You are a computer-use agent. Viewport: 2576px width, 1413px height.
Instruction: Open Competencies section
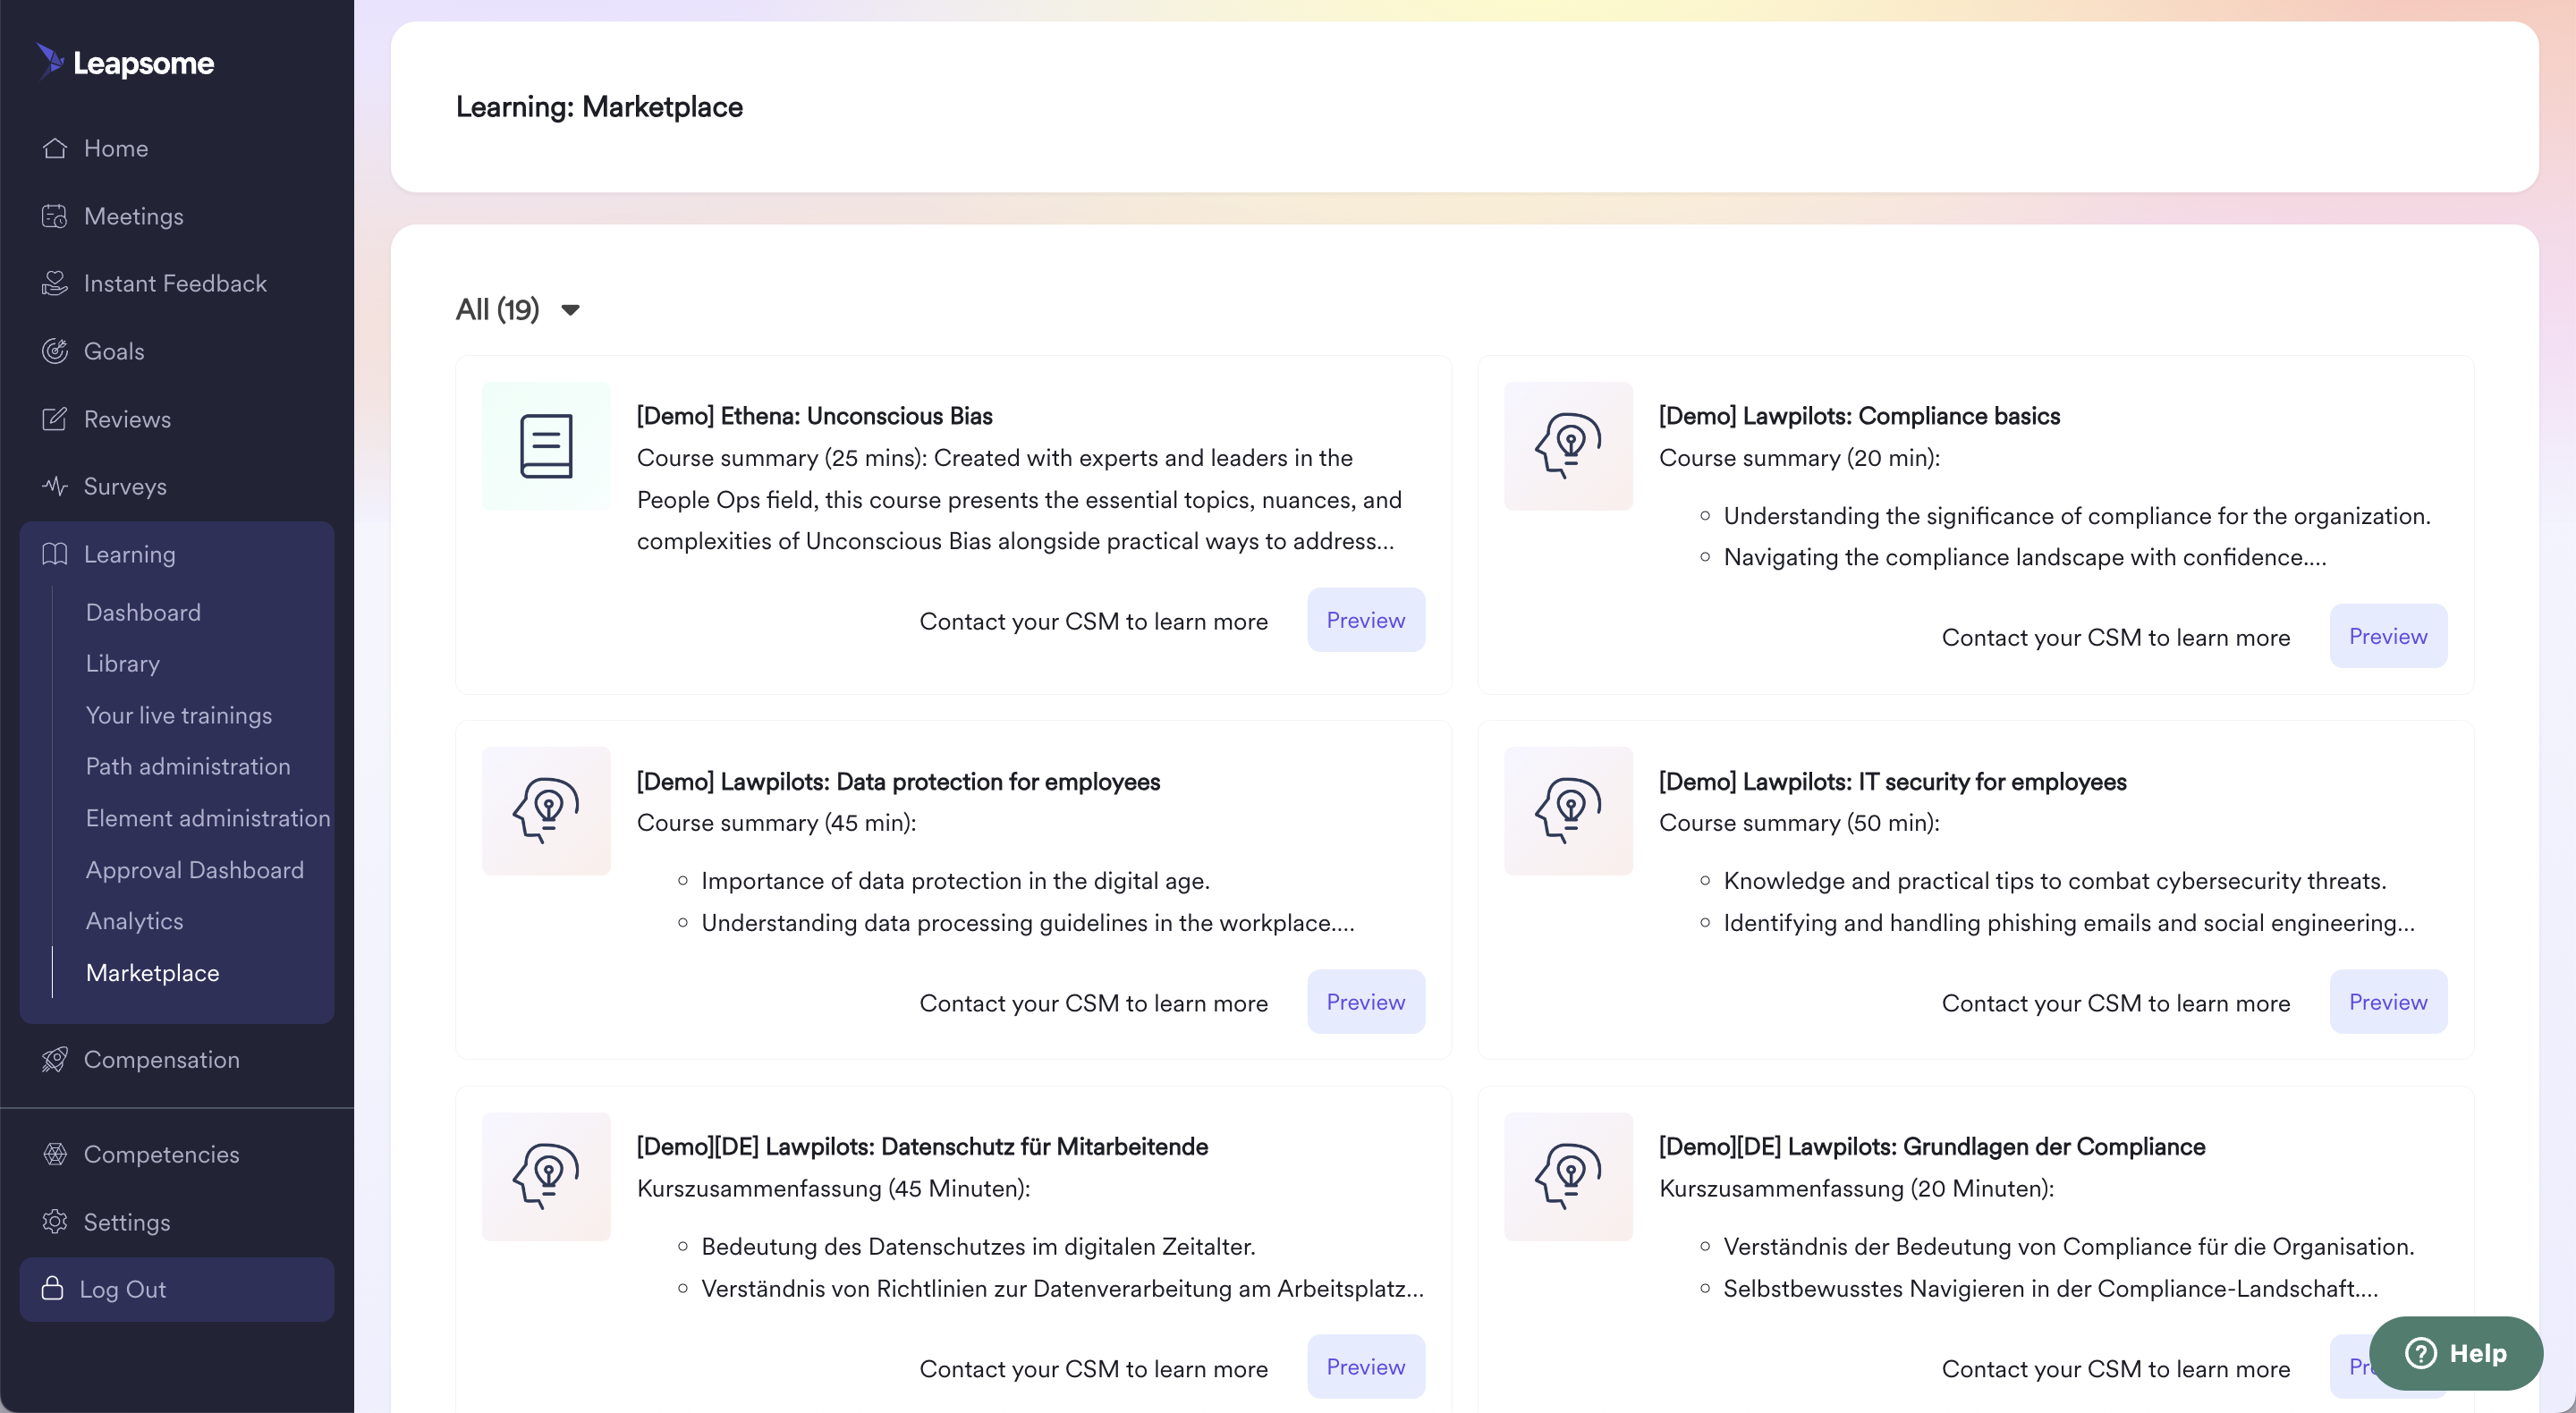(x=161, y=1154)
